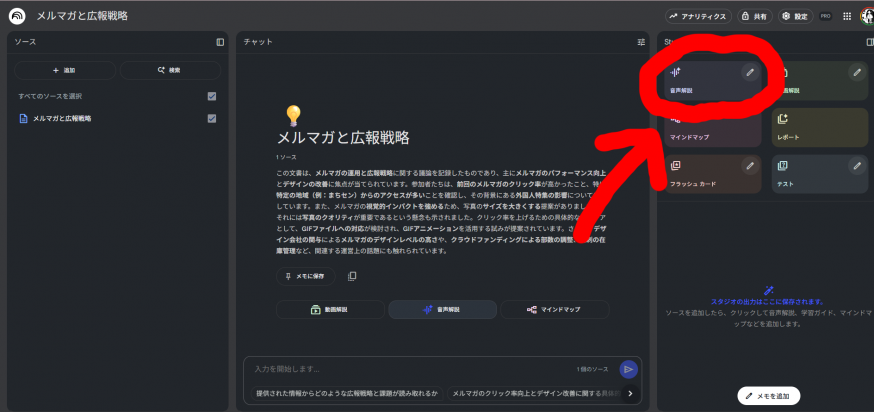Open the レポート tile in Studio

pos(819,128)
